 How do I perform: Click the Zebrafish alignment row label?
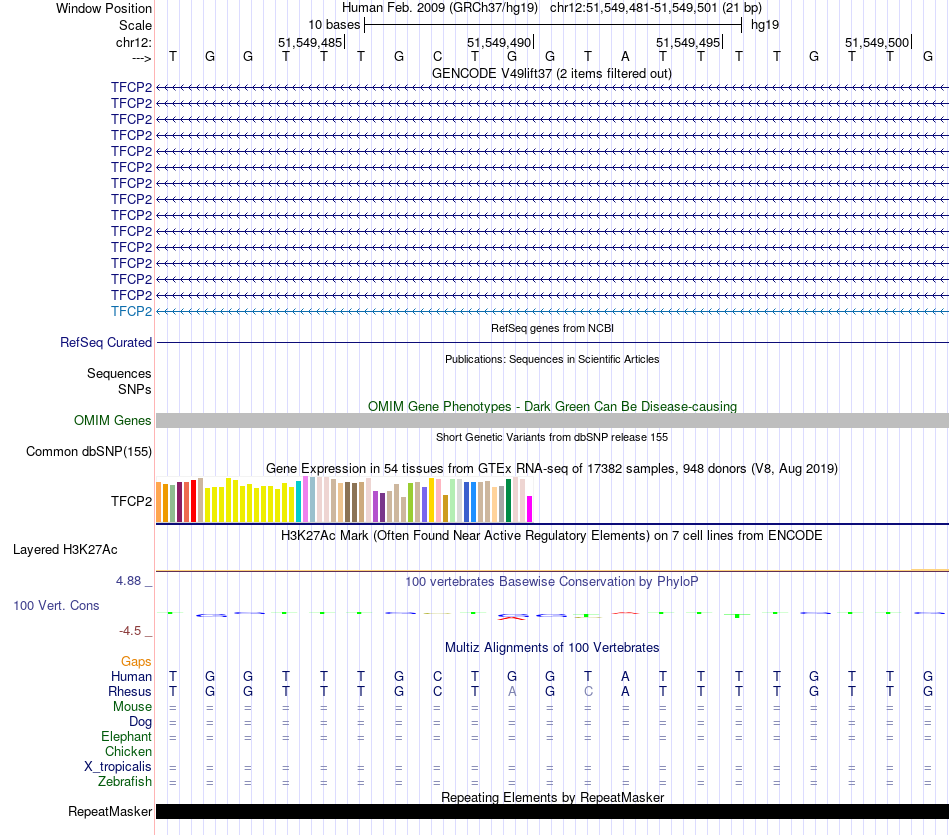click(x=125, y=782)
